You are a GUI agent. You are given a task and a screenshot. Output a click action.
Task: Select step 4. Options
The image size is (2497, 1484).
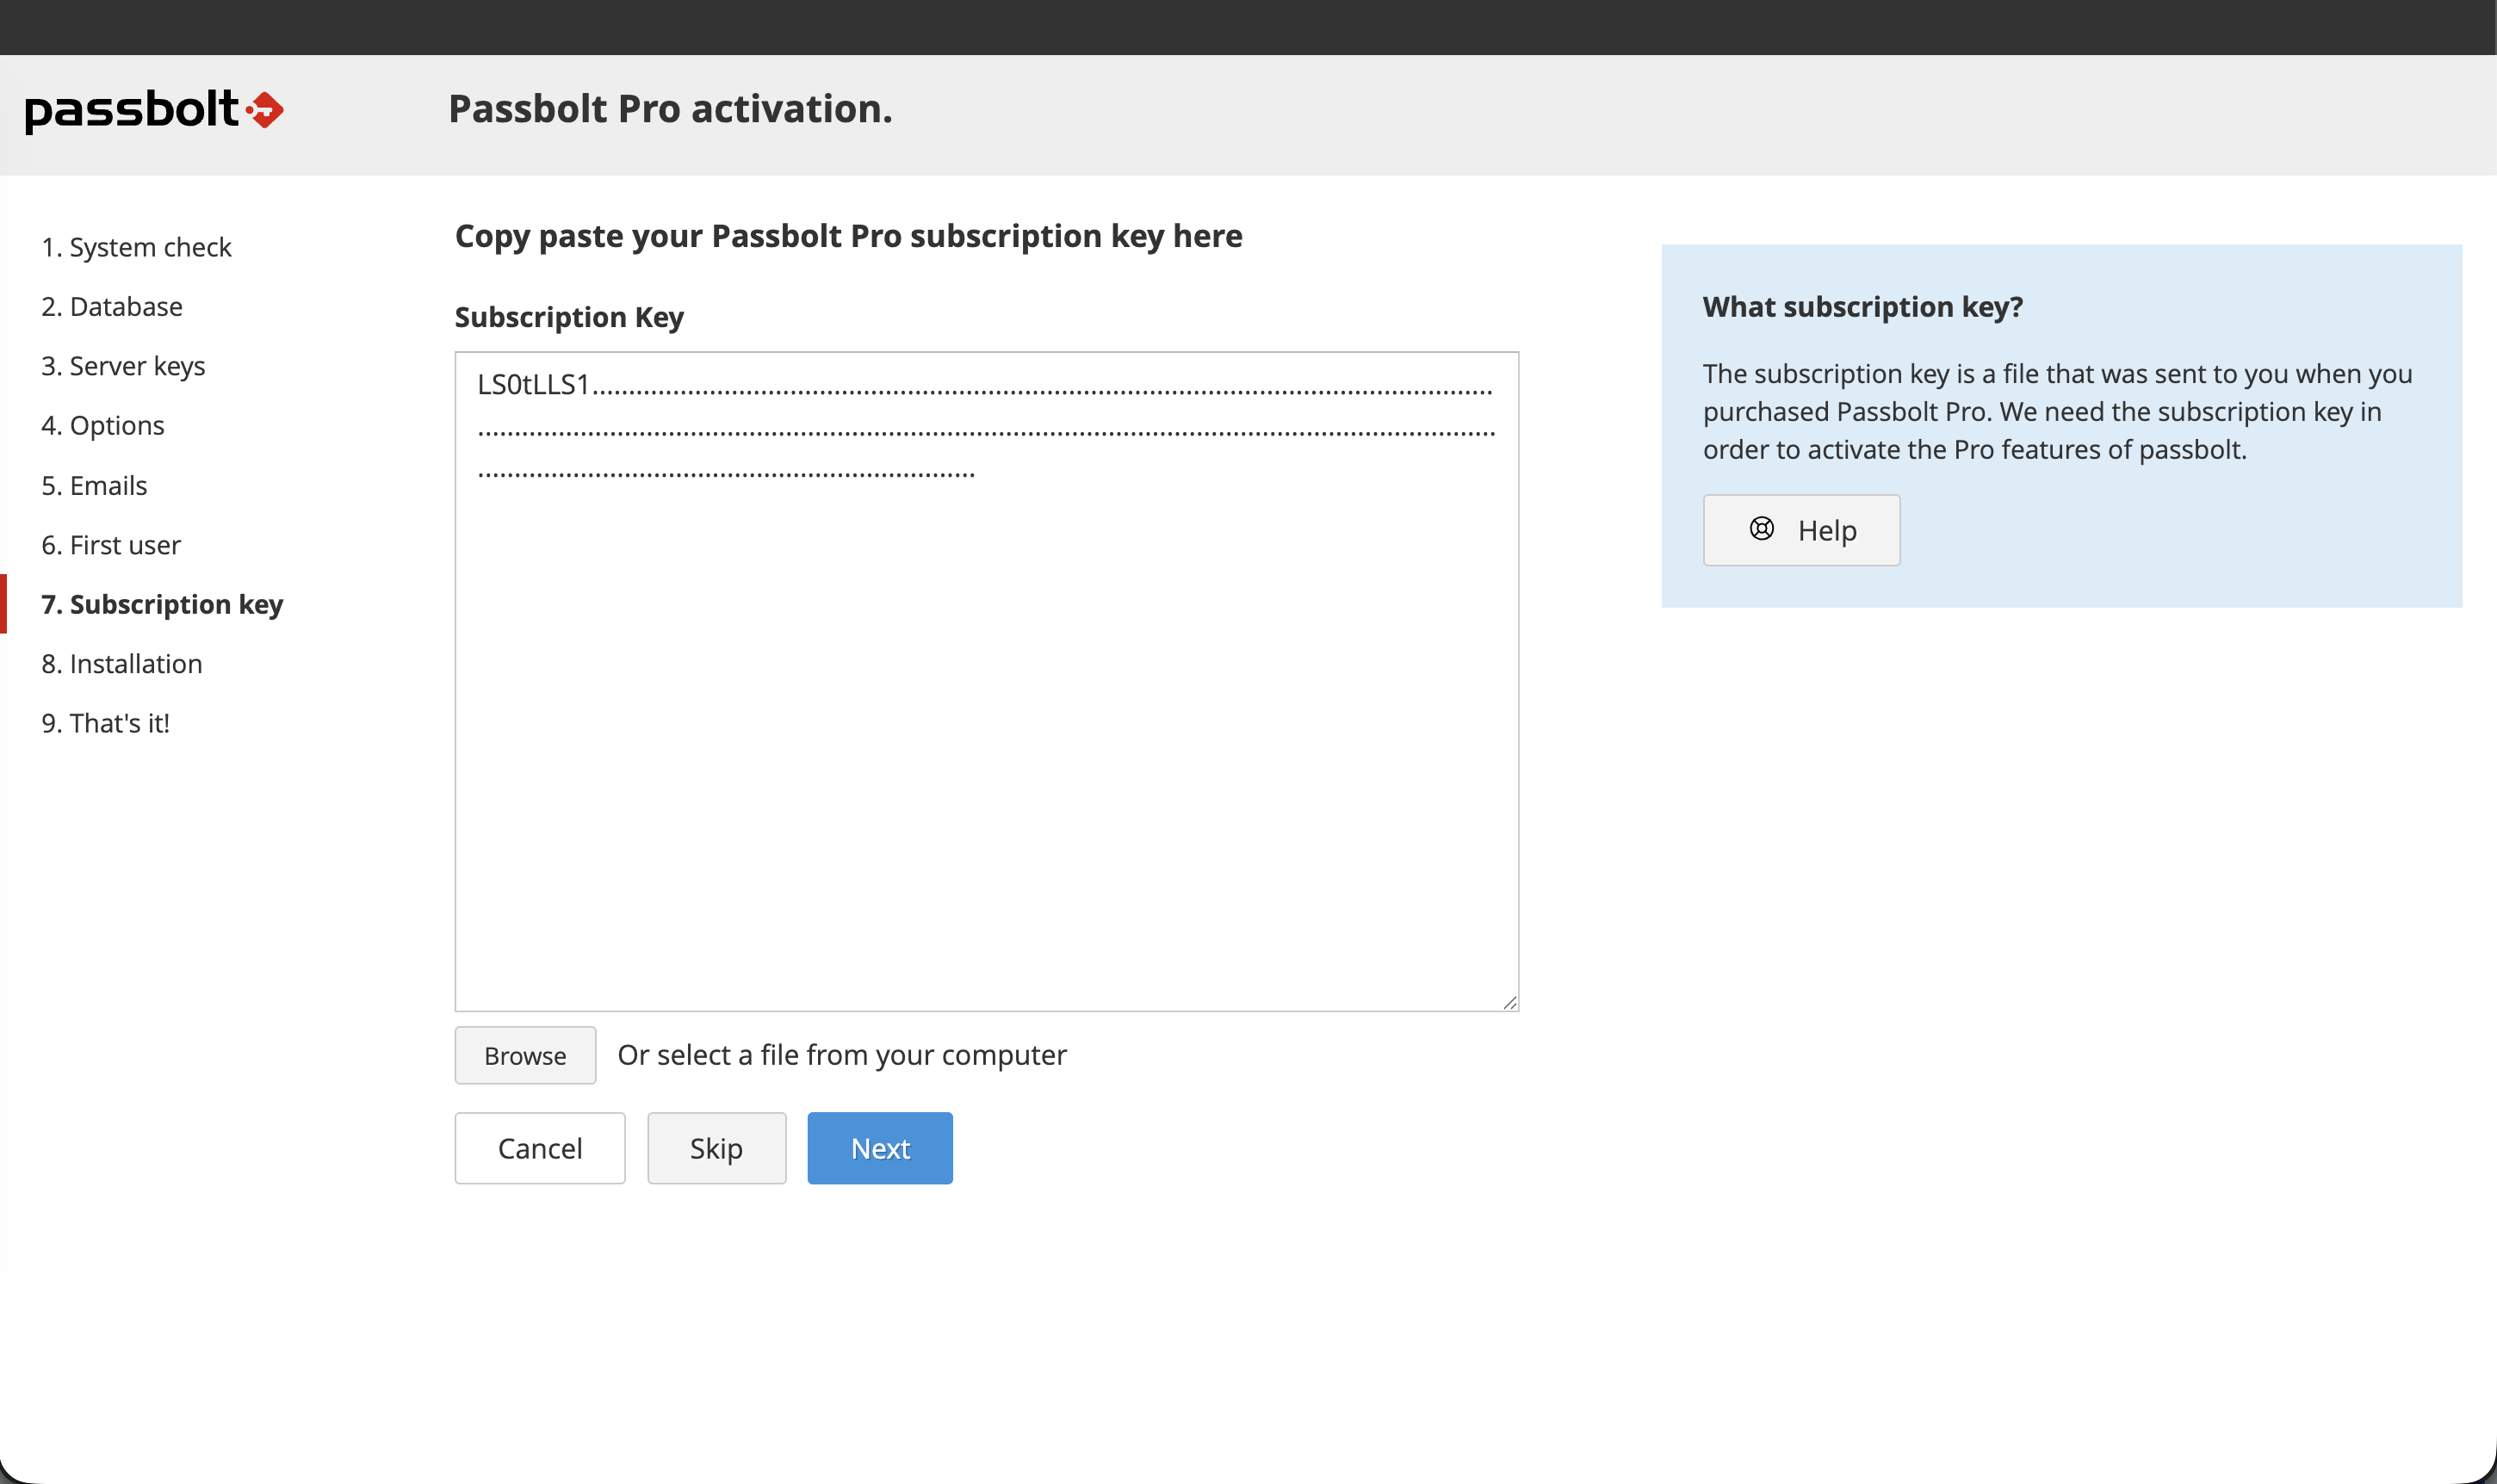103,425
